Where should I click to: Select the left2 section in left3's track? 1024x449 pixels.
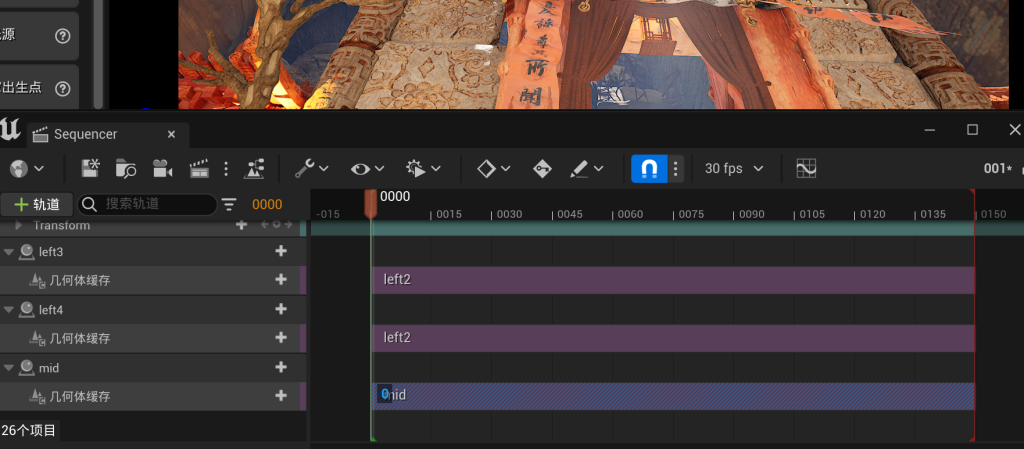pyautogui.click(x=673, y=280)
